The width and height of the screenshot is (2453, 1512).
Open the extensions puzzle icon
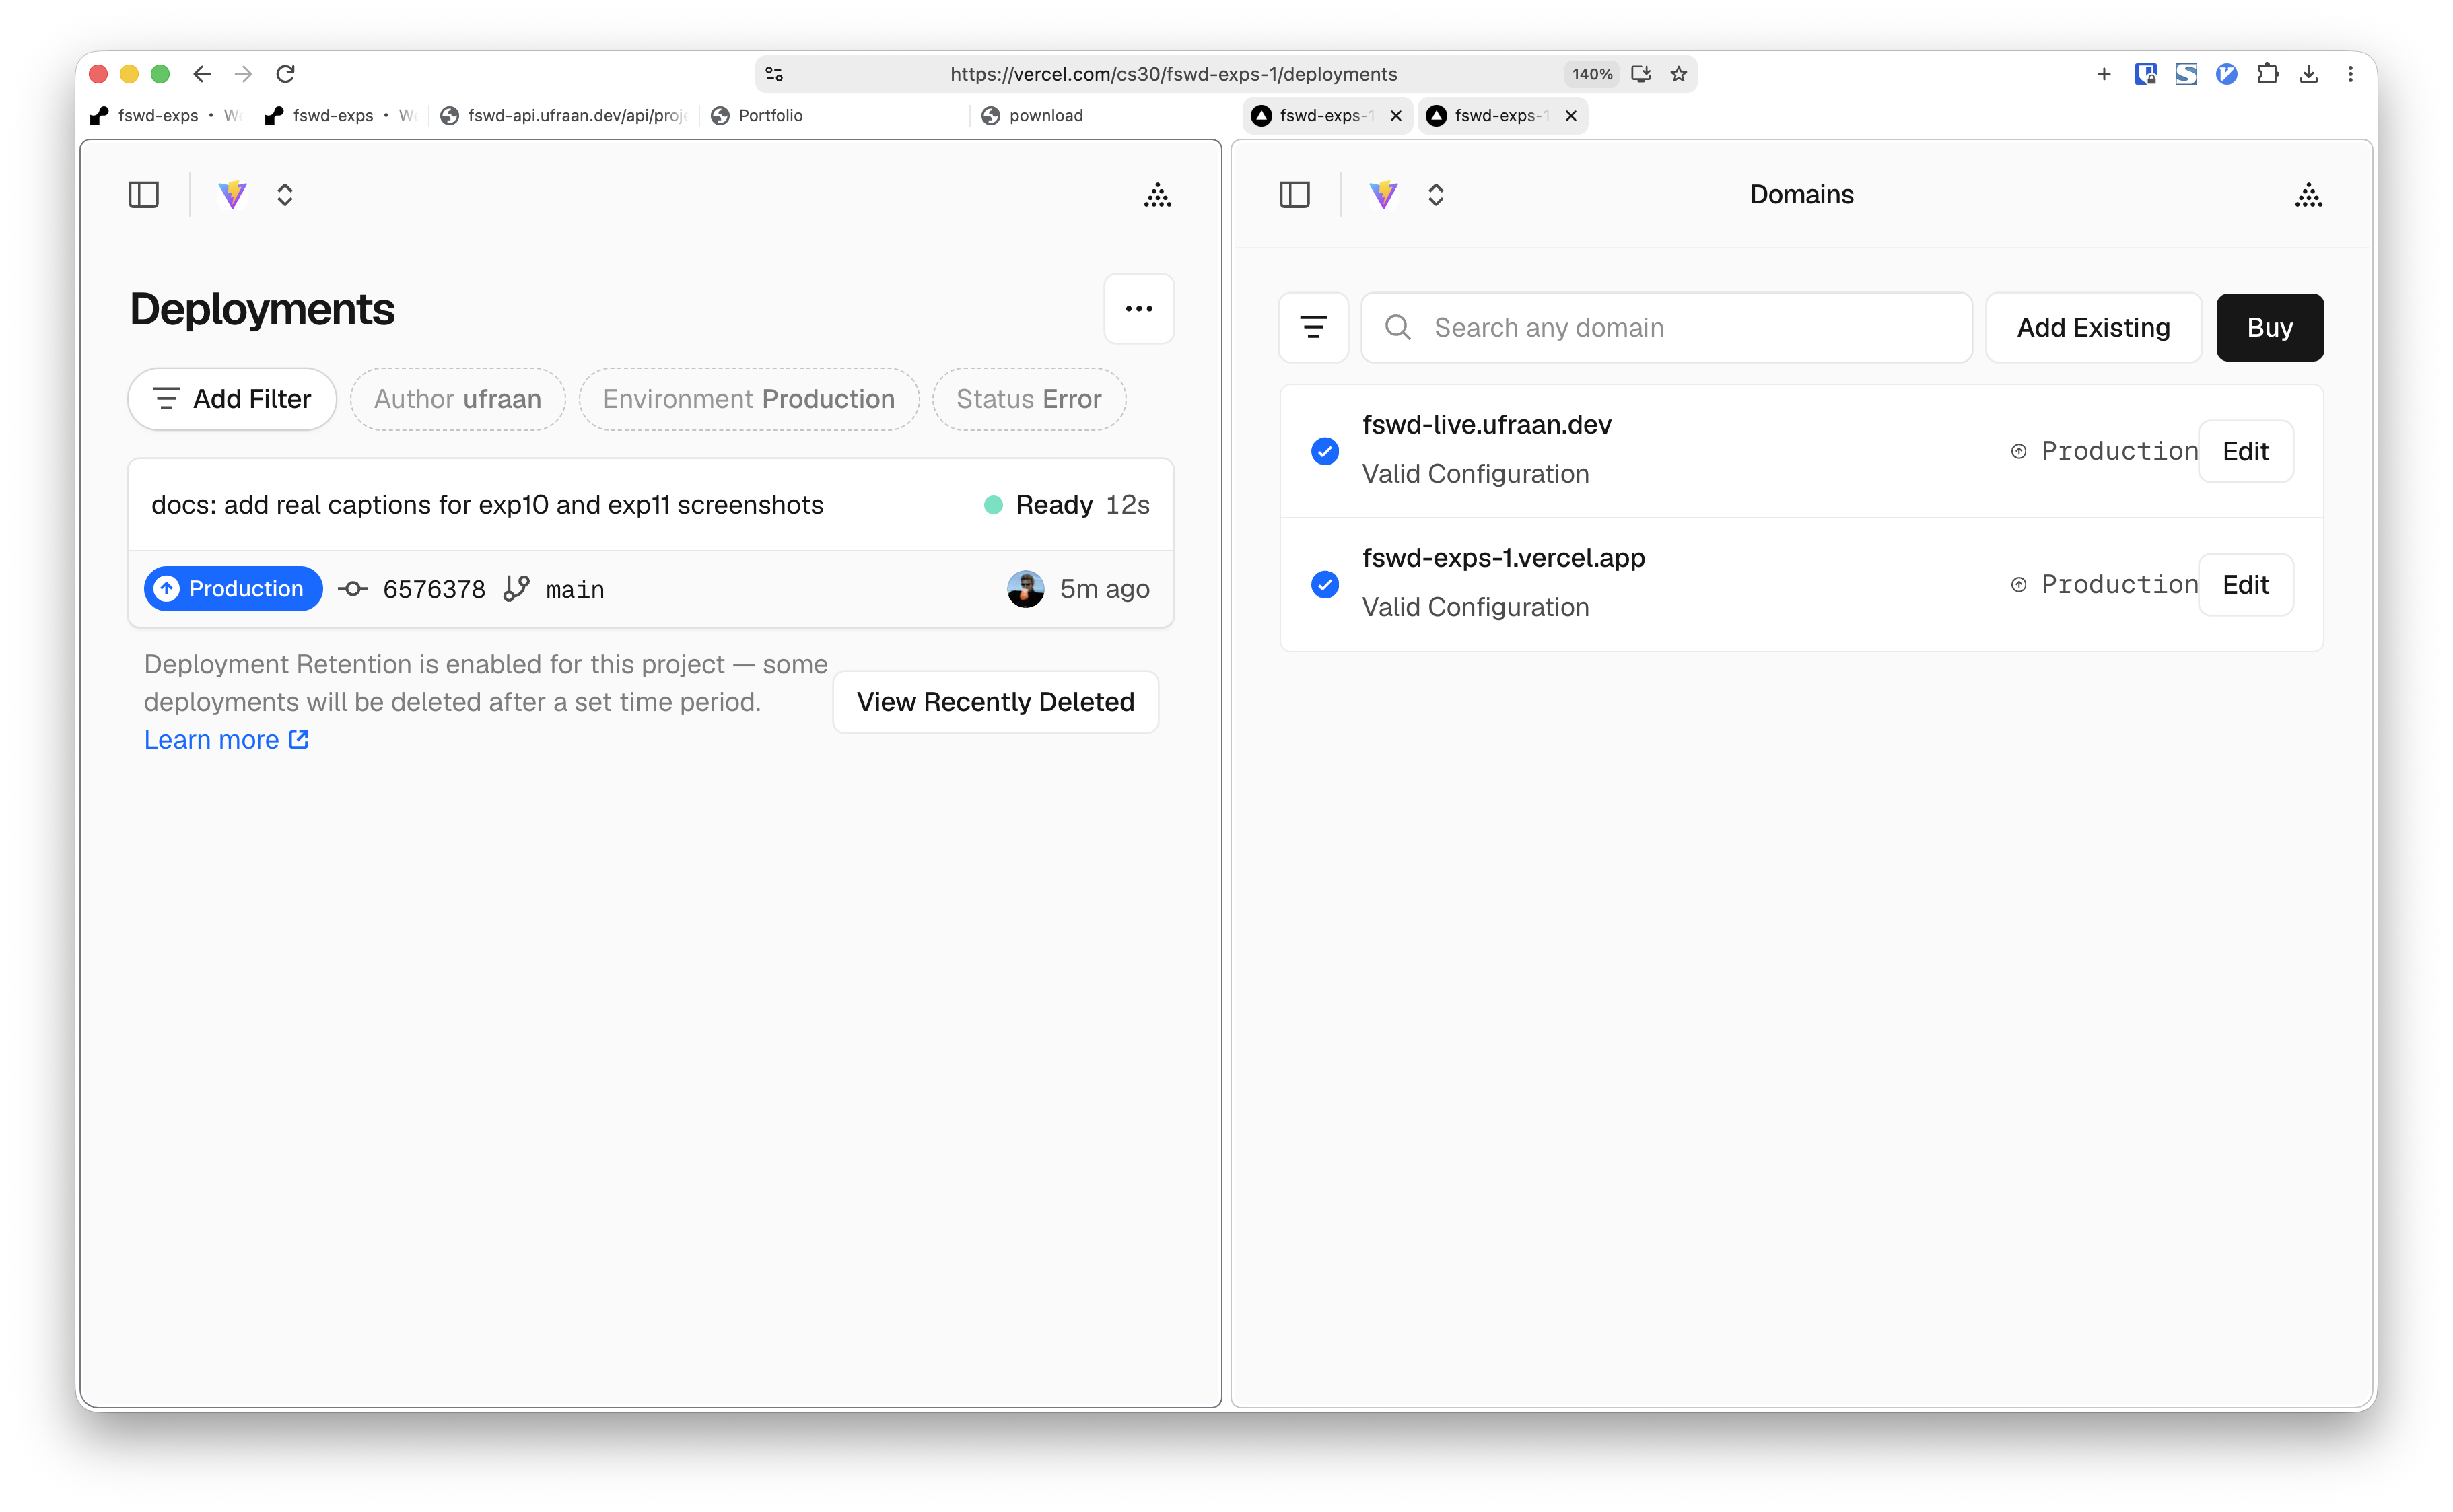[2268, 74]
